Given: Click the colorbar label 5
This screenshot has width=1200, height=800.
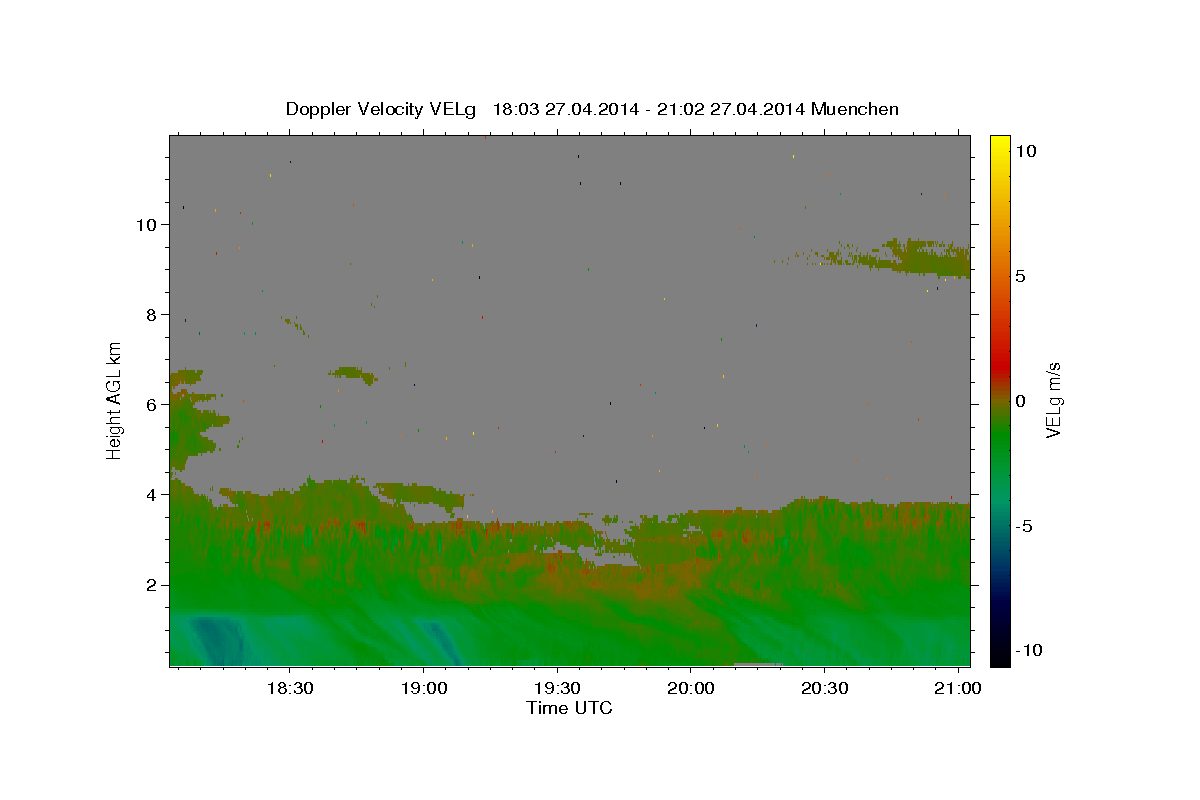Looking at the screenshot, I should tap(1020, 276).
